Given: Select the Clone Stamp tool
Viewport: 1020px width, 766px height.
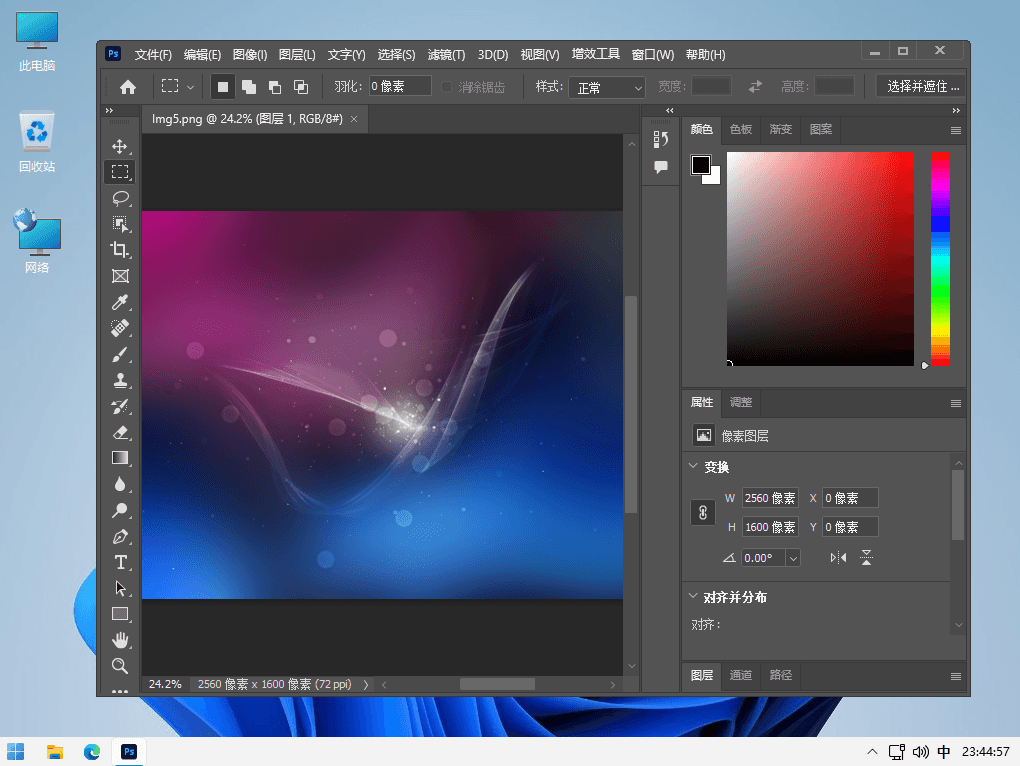Looking at the screenshot, I should [120, 380].
